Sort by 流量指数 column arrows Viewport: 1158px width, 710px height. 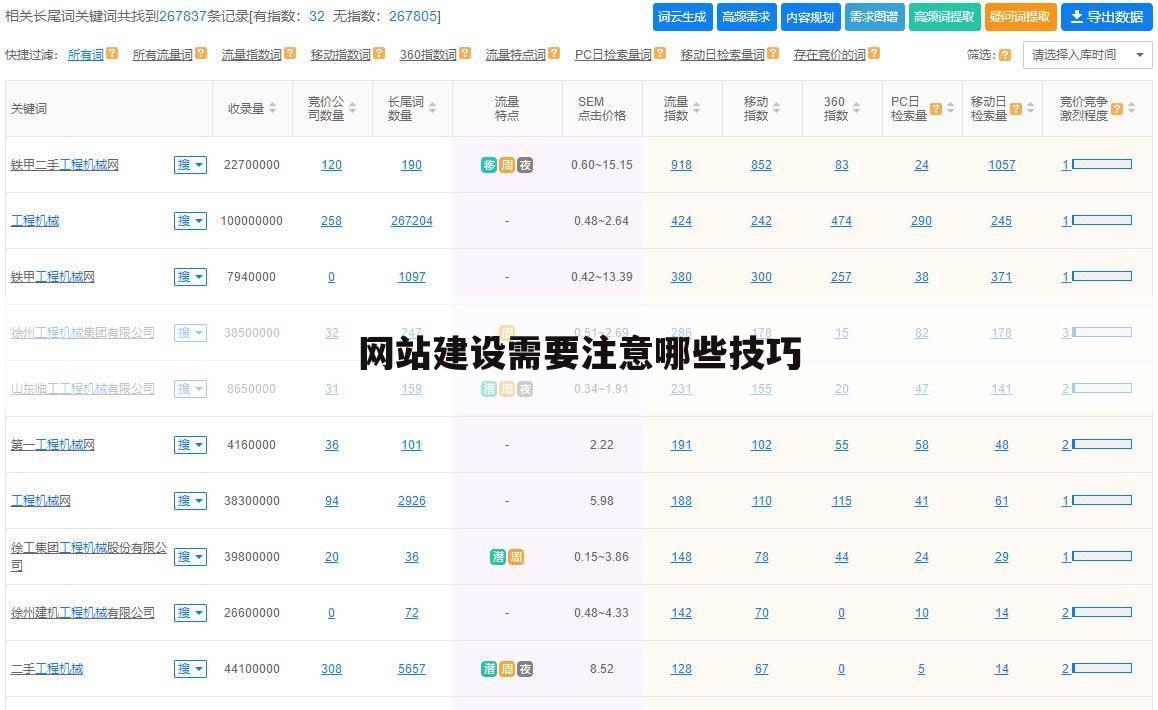coord(696,108)
